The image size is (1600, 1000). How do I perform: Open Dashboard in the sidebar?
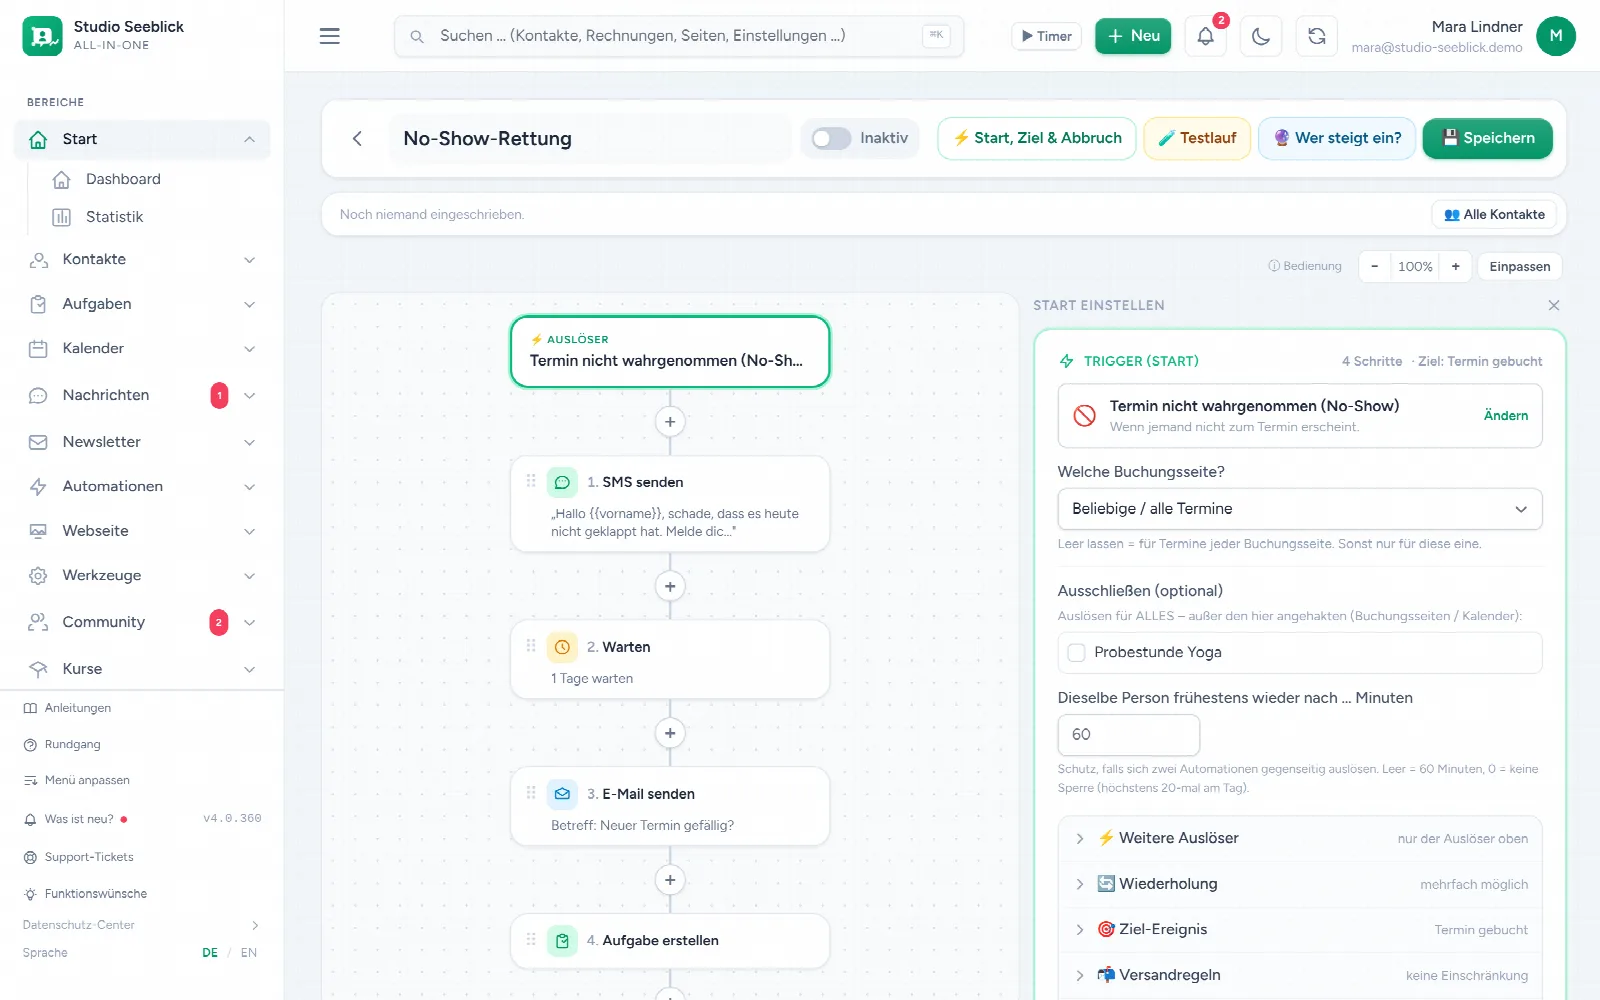pos(123,179)
